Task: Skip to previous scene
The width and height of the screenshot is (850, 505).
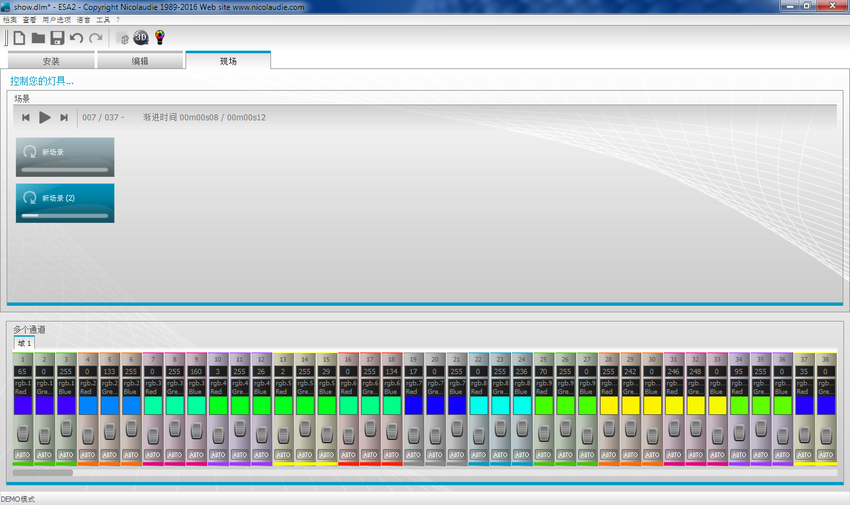Action: [x=25, y=118]
